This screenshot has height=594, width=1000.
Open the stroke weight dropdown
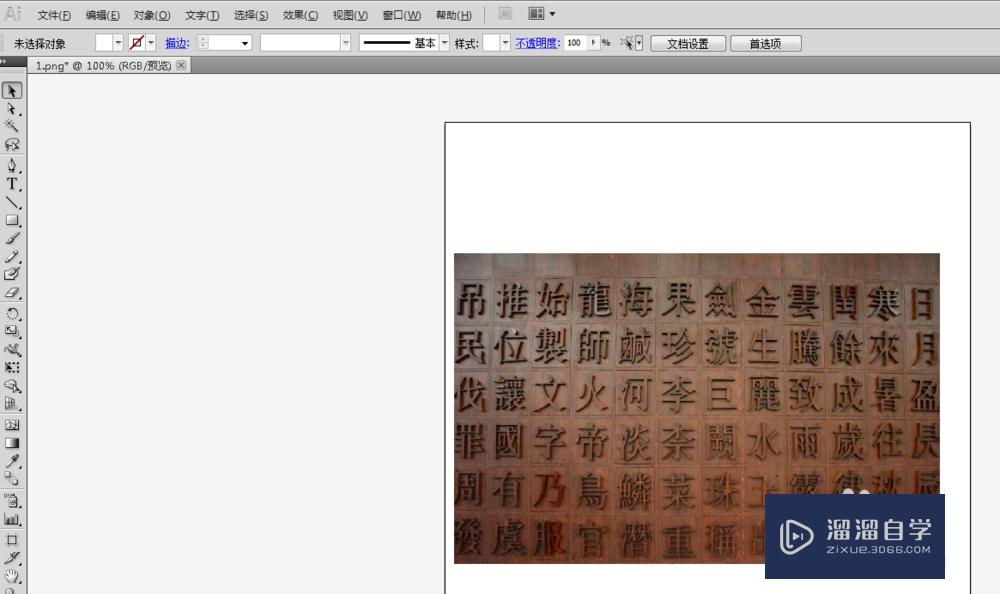point(244,42)
